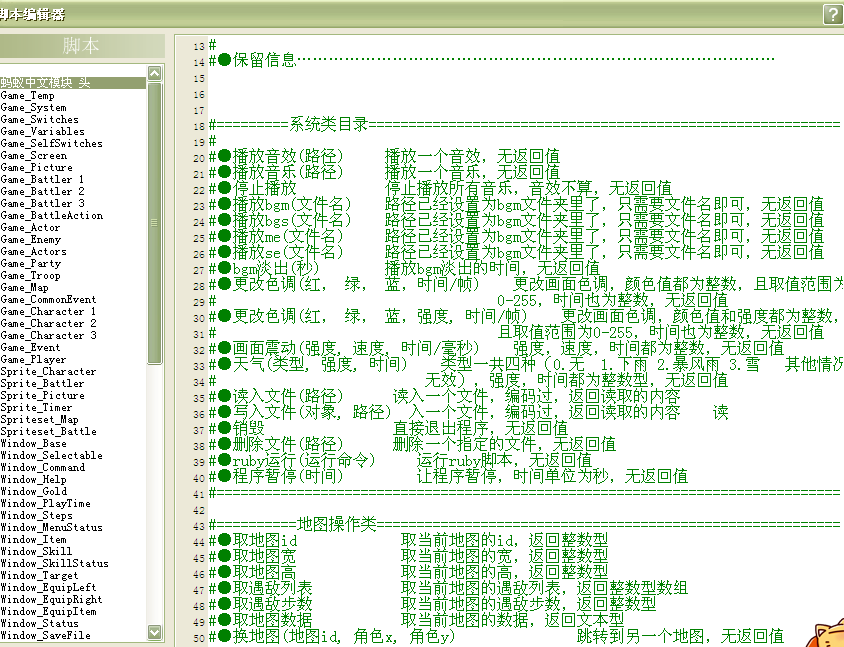Select the 蚂蚁中文模块 头 script
The image size is (844, 647).
click(x=73, y=83)
